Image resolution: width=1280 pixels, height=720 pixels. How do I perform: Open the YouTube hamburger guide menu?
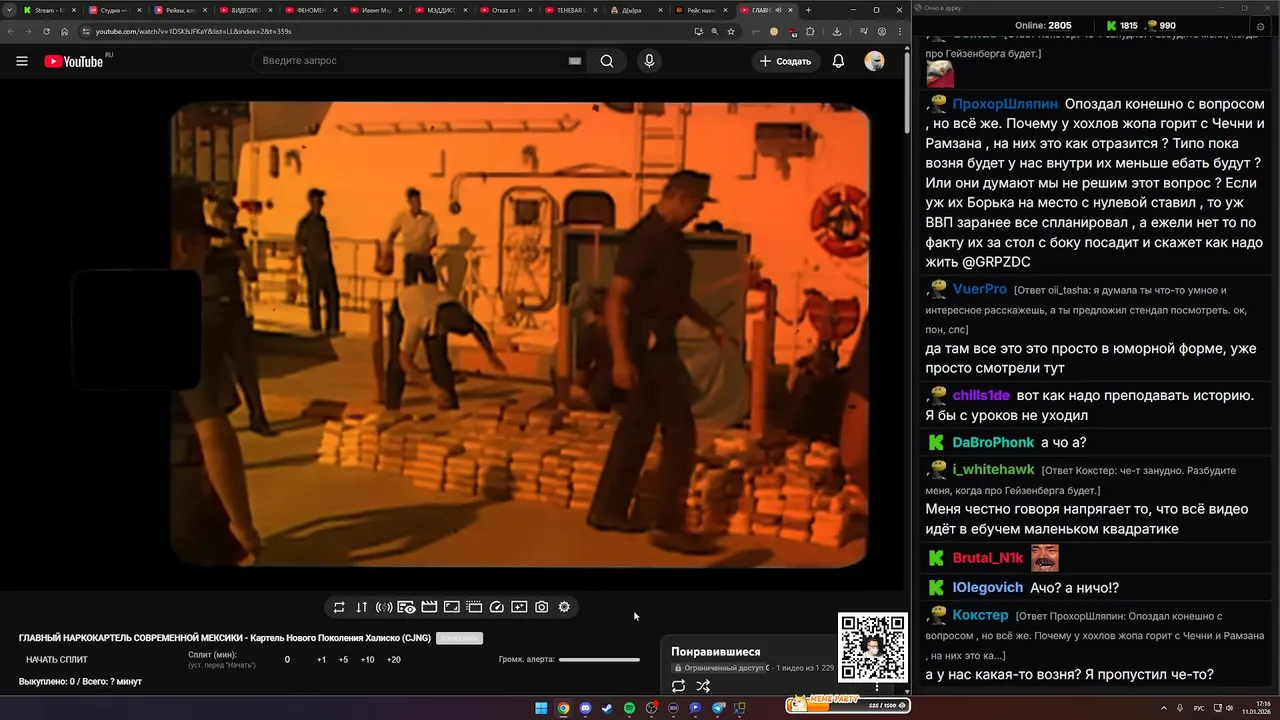22,61
